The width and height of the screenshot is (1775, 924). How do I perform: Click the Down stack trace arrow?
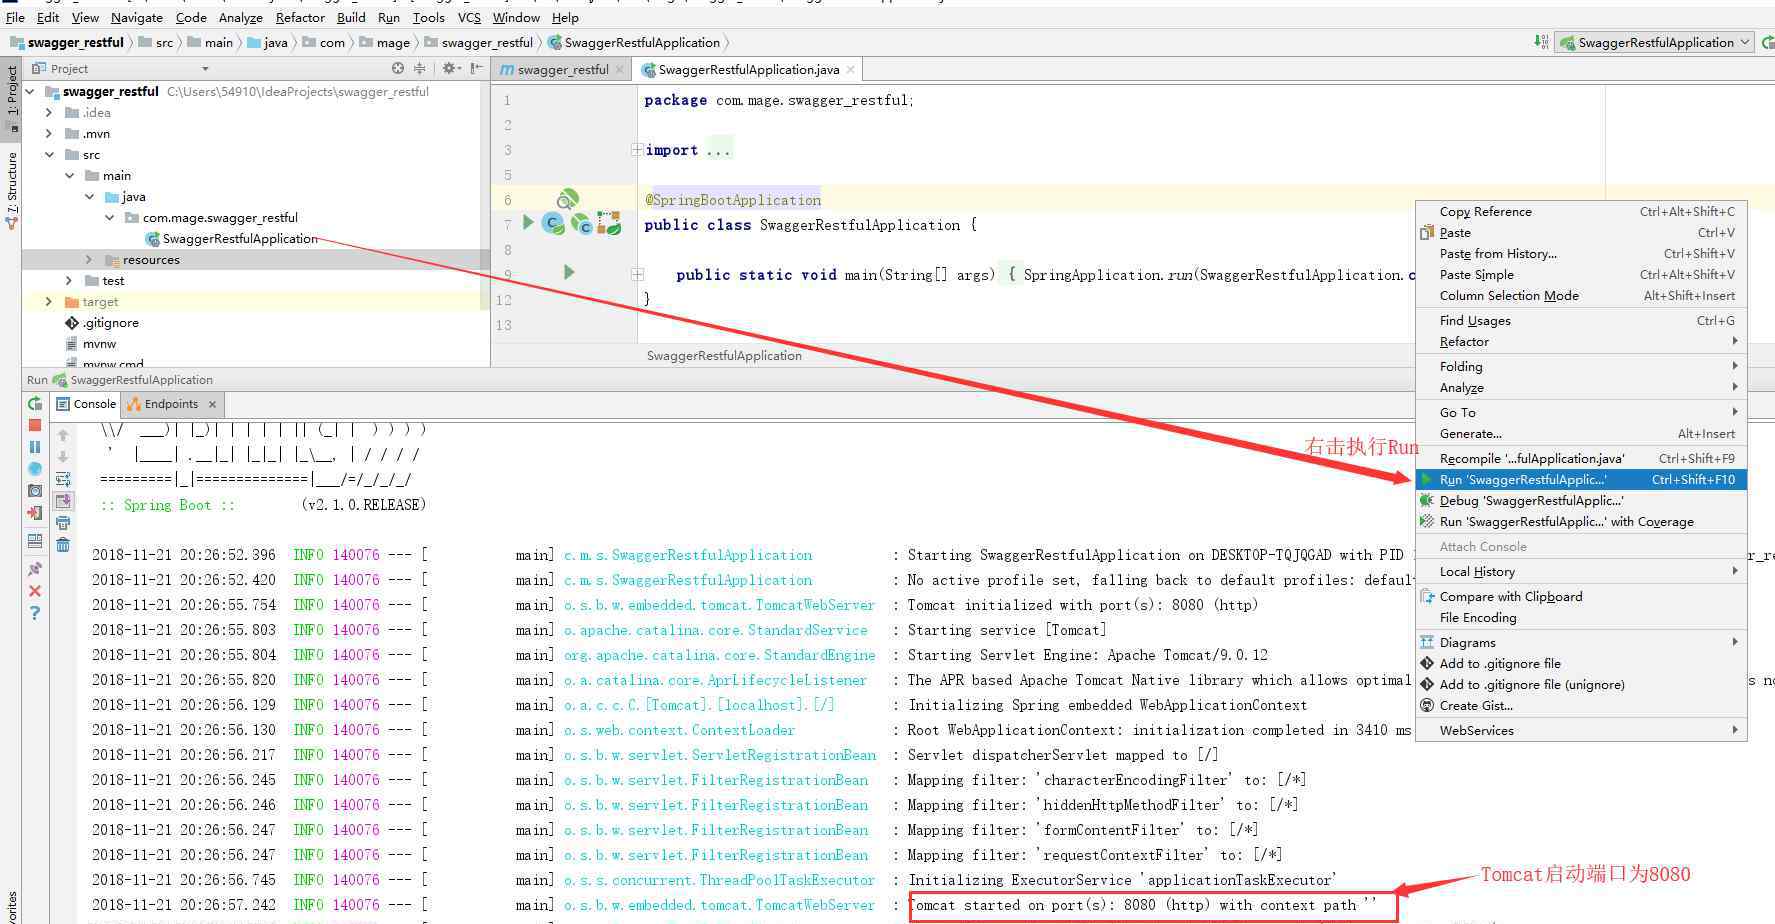click(63, 457)
